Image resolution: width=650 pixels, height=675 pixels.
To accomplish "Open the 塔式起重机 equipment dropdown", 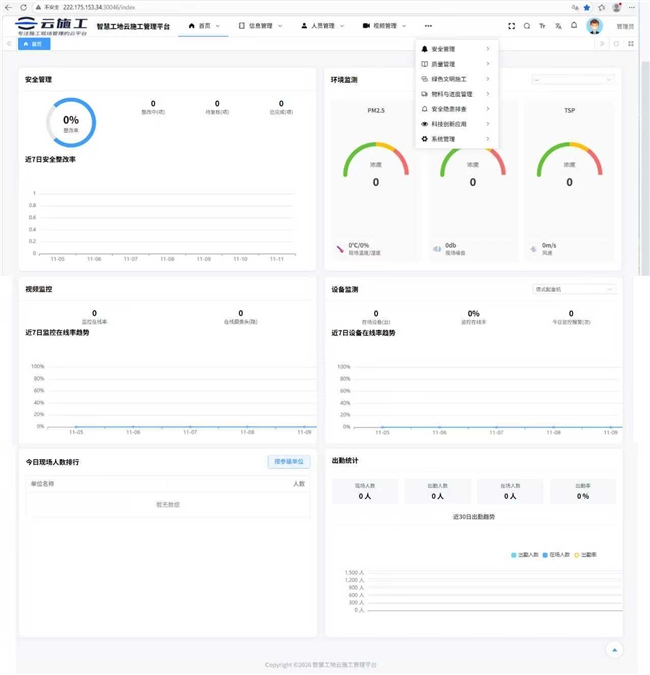I will point(573,289).
